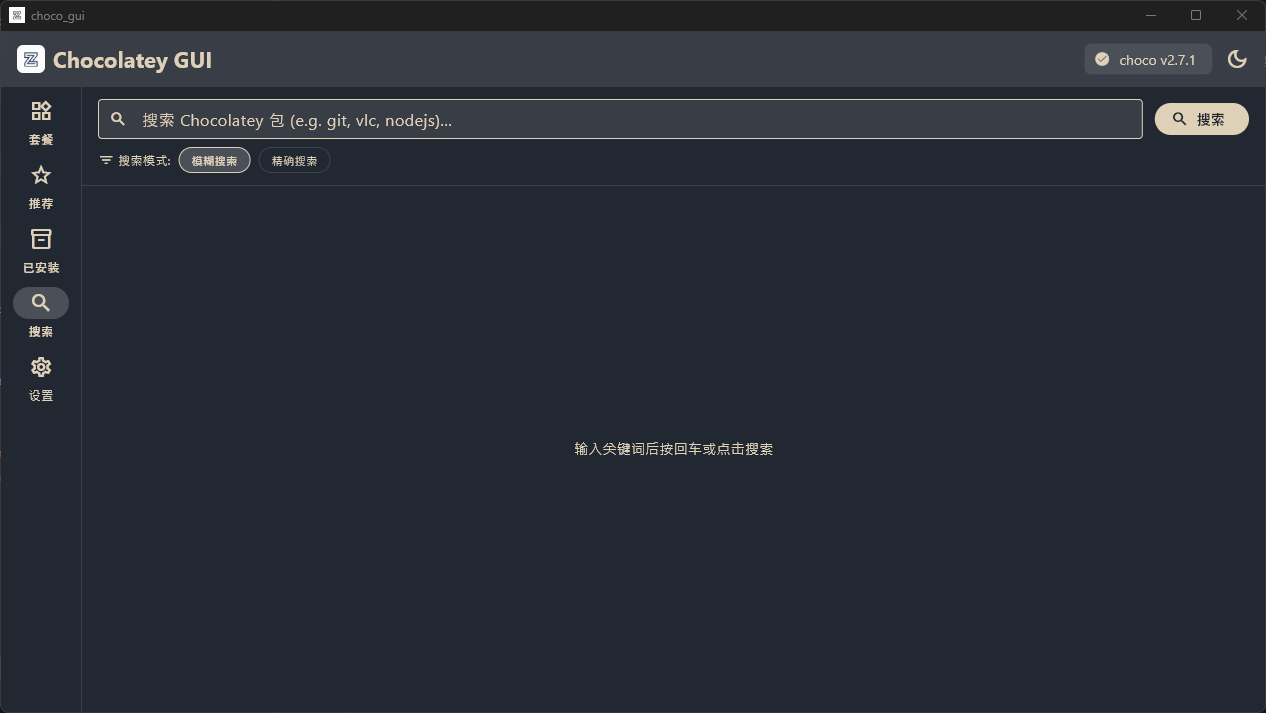Click the 搜索 sidebar label
This screenshot has height=713, width=1266.
[41, 332]
